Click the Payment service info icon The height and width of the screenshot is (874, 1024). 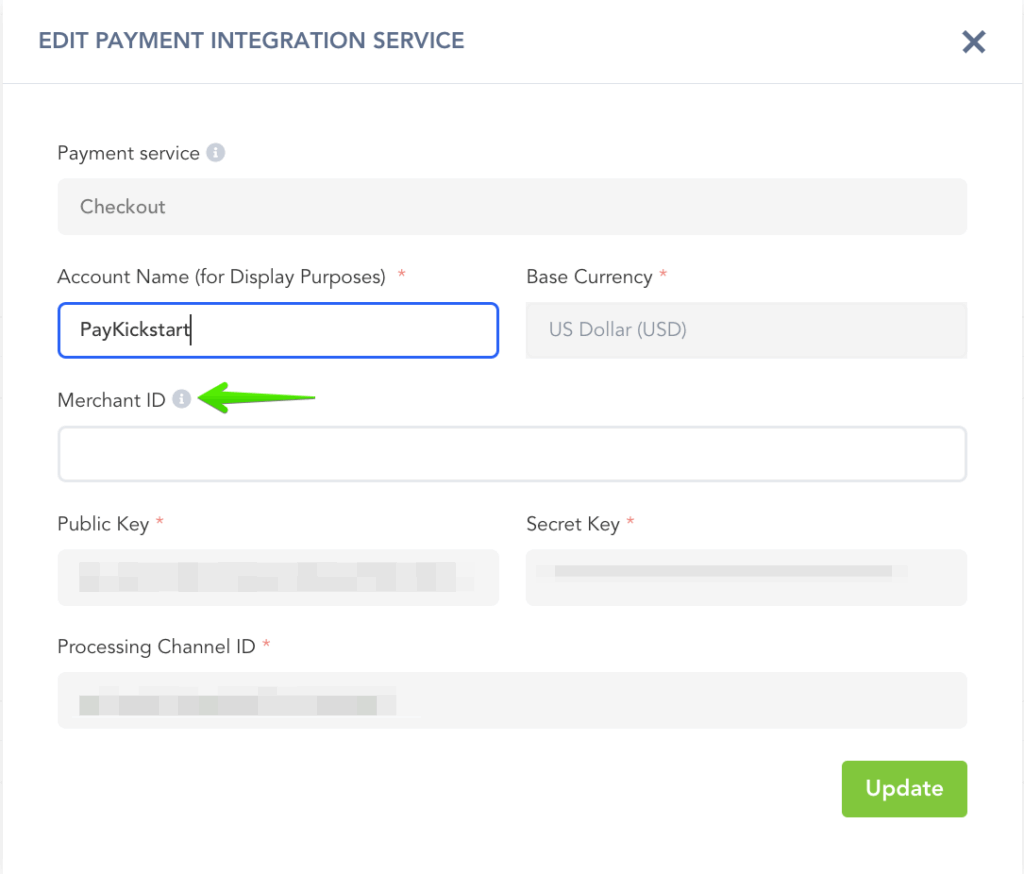[215, 153]
